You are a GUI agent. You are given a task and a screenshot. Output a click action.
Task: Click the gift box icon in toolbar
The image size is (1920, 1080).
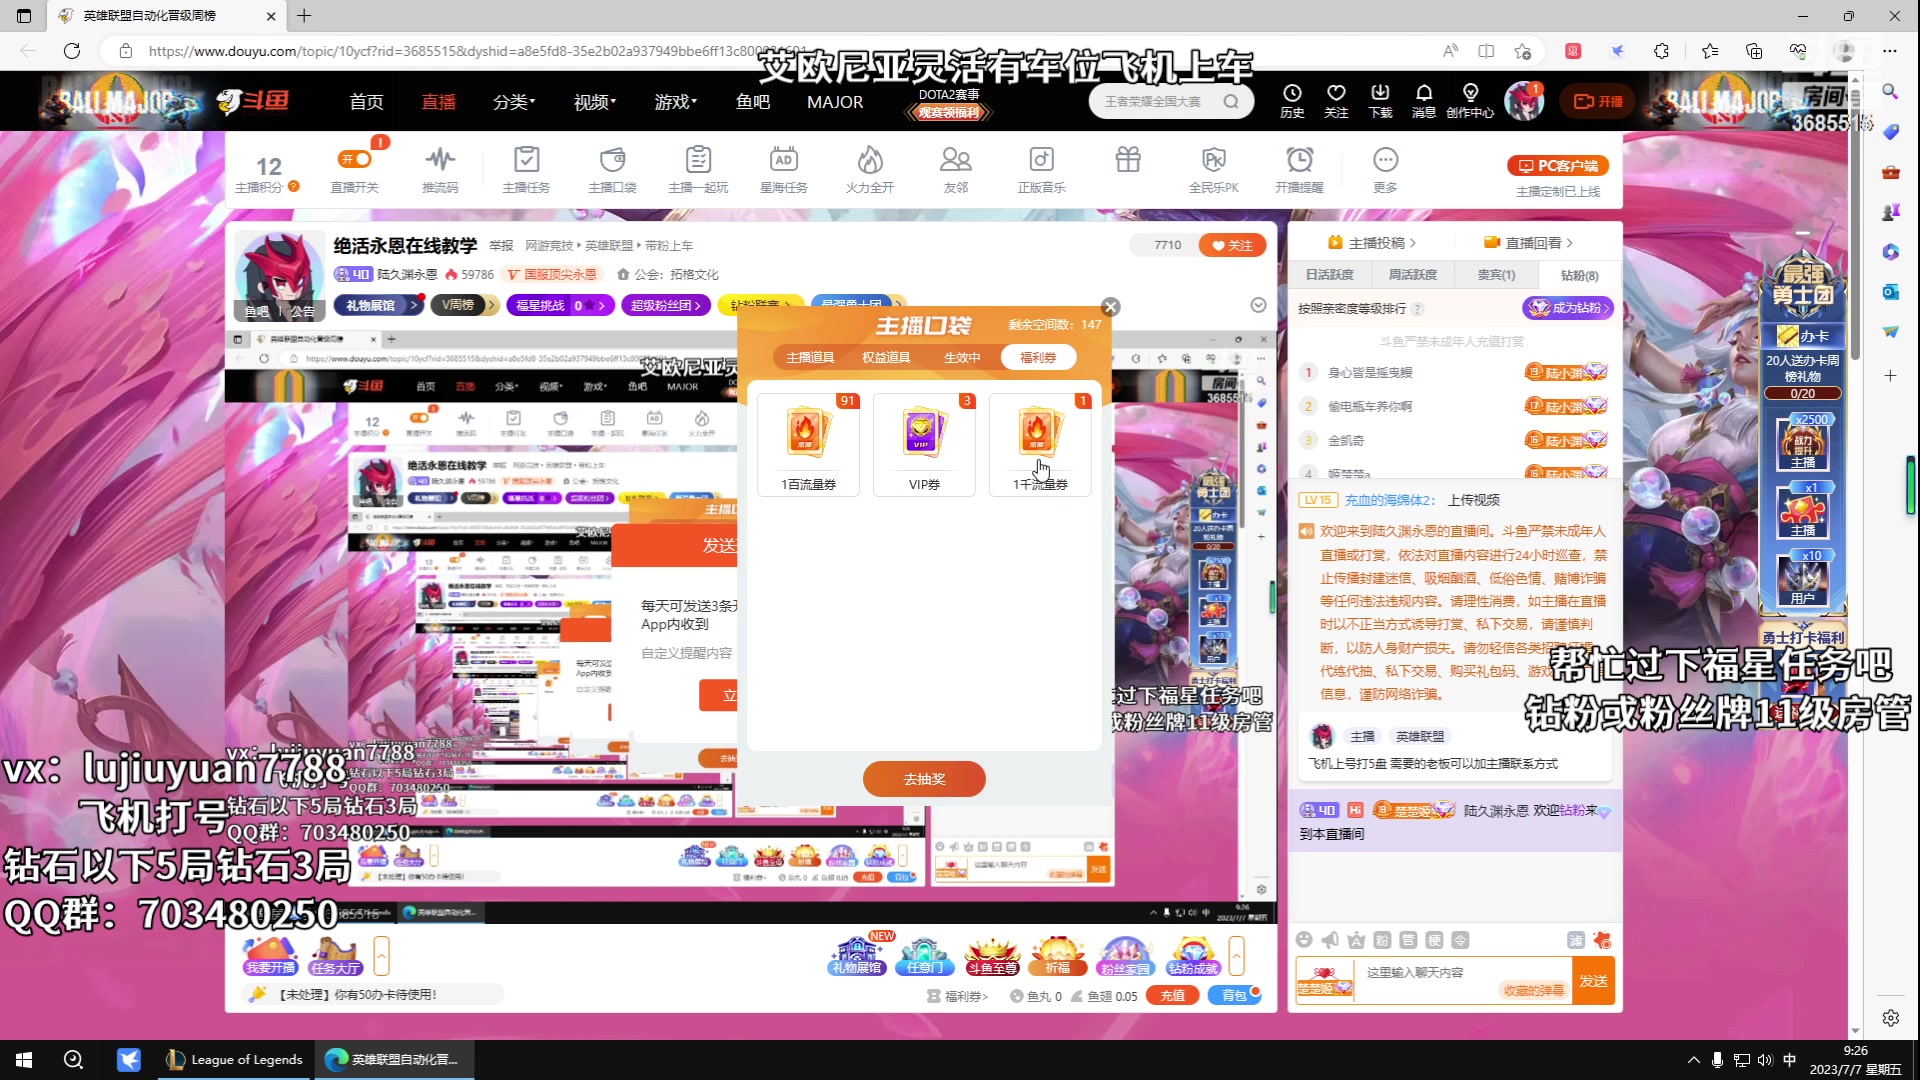(x=1128, y=160)
